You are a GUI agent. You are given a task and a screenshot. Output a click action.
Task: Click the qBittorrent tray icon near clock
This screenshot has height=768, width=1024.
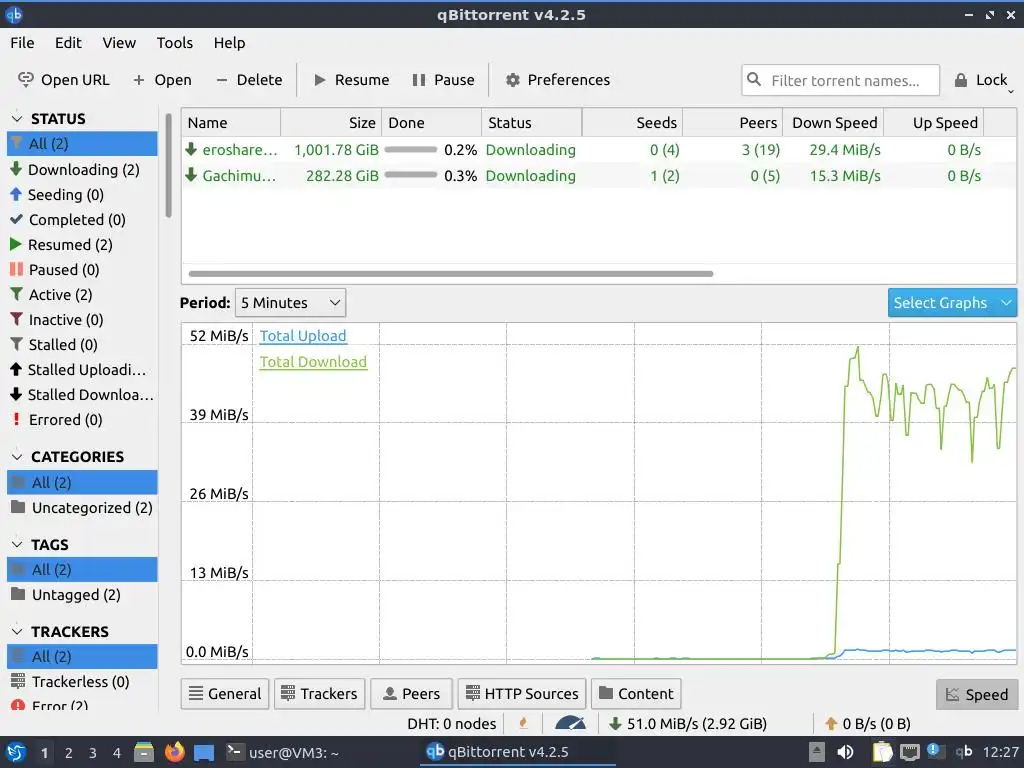pos(964,752)
